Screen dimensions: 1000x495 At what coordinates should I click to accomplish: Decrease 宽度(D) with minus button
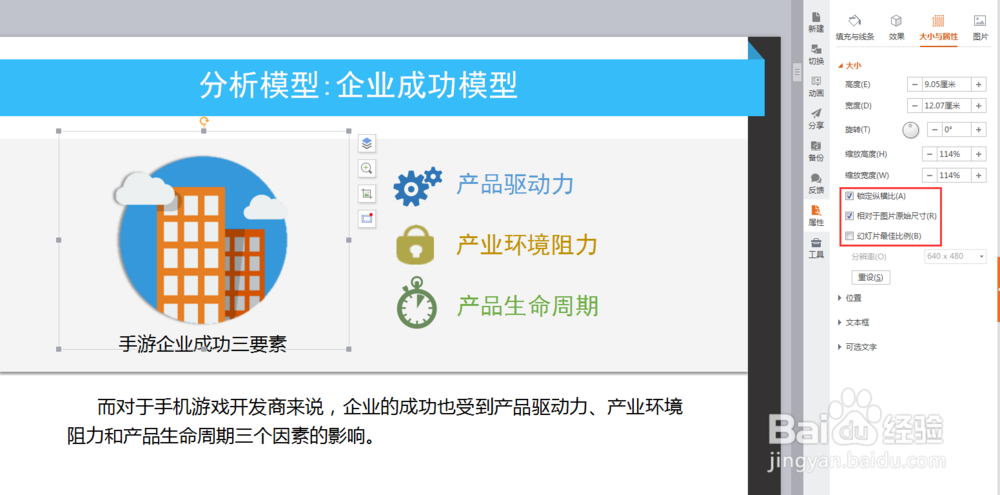tap(915, 105)
